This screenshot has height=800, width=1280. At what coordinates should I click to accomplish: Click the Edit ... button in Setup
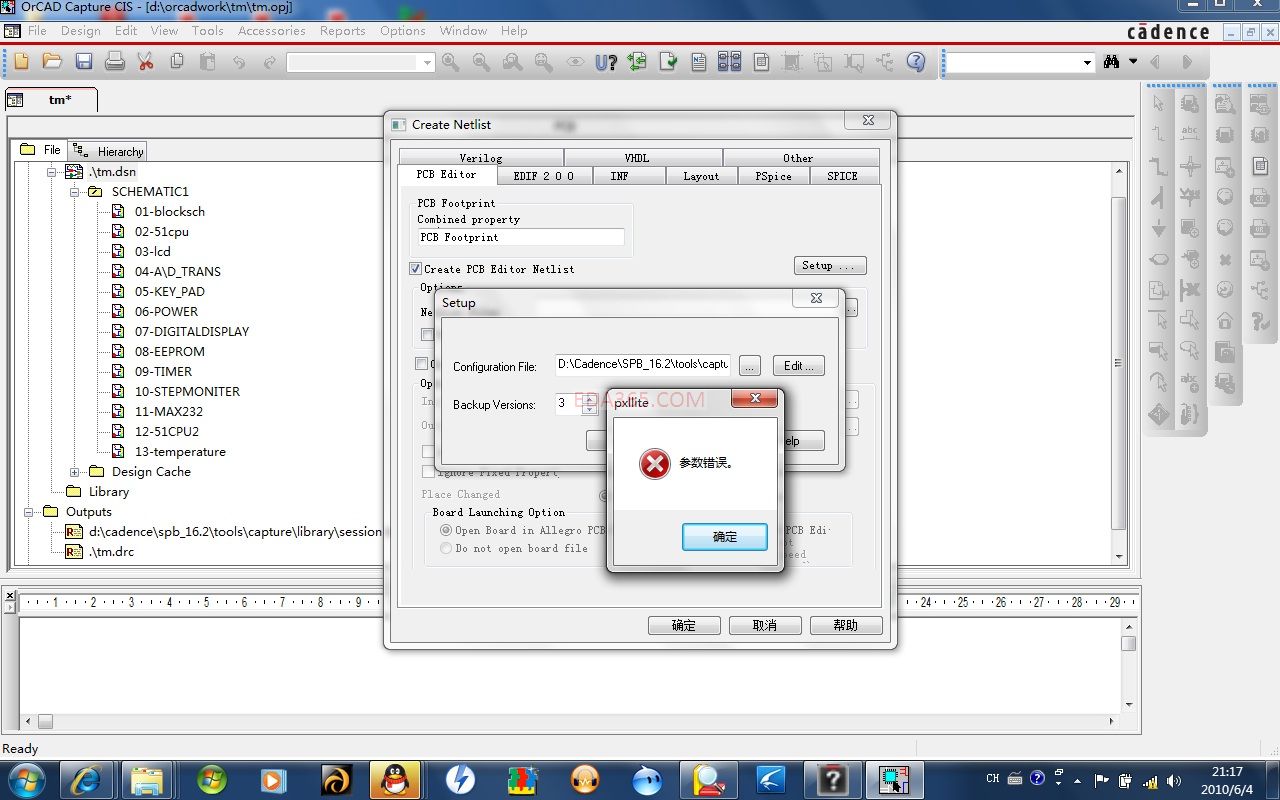click(x=800, y=366)
